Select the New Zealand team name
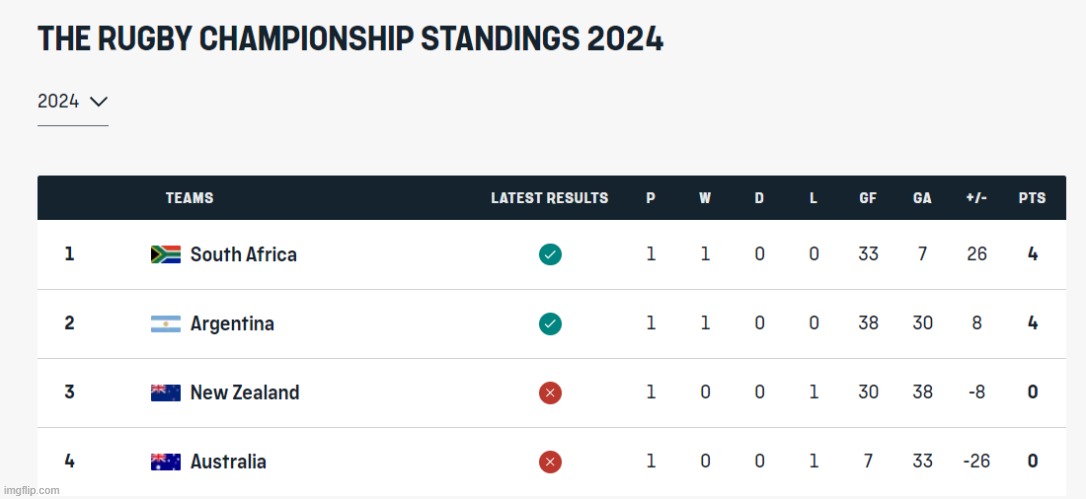Viewport: 1086px width, 499px height. click(x=244, y=393)
